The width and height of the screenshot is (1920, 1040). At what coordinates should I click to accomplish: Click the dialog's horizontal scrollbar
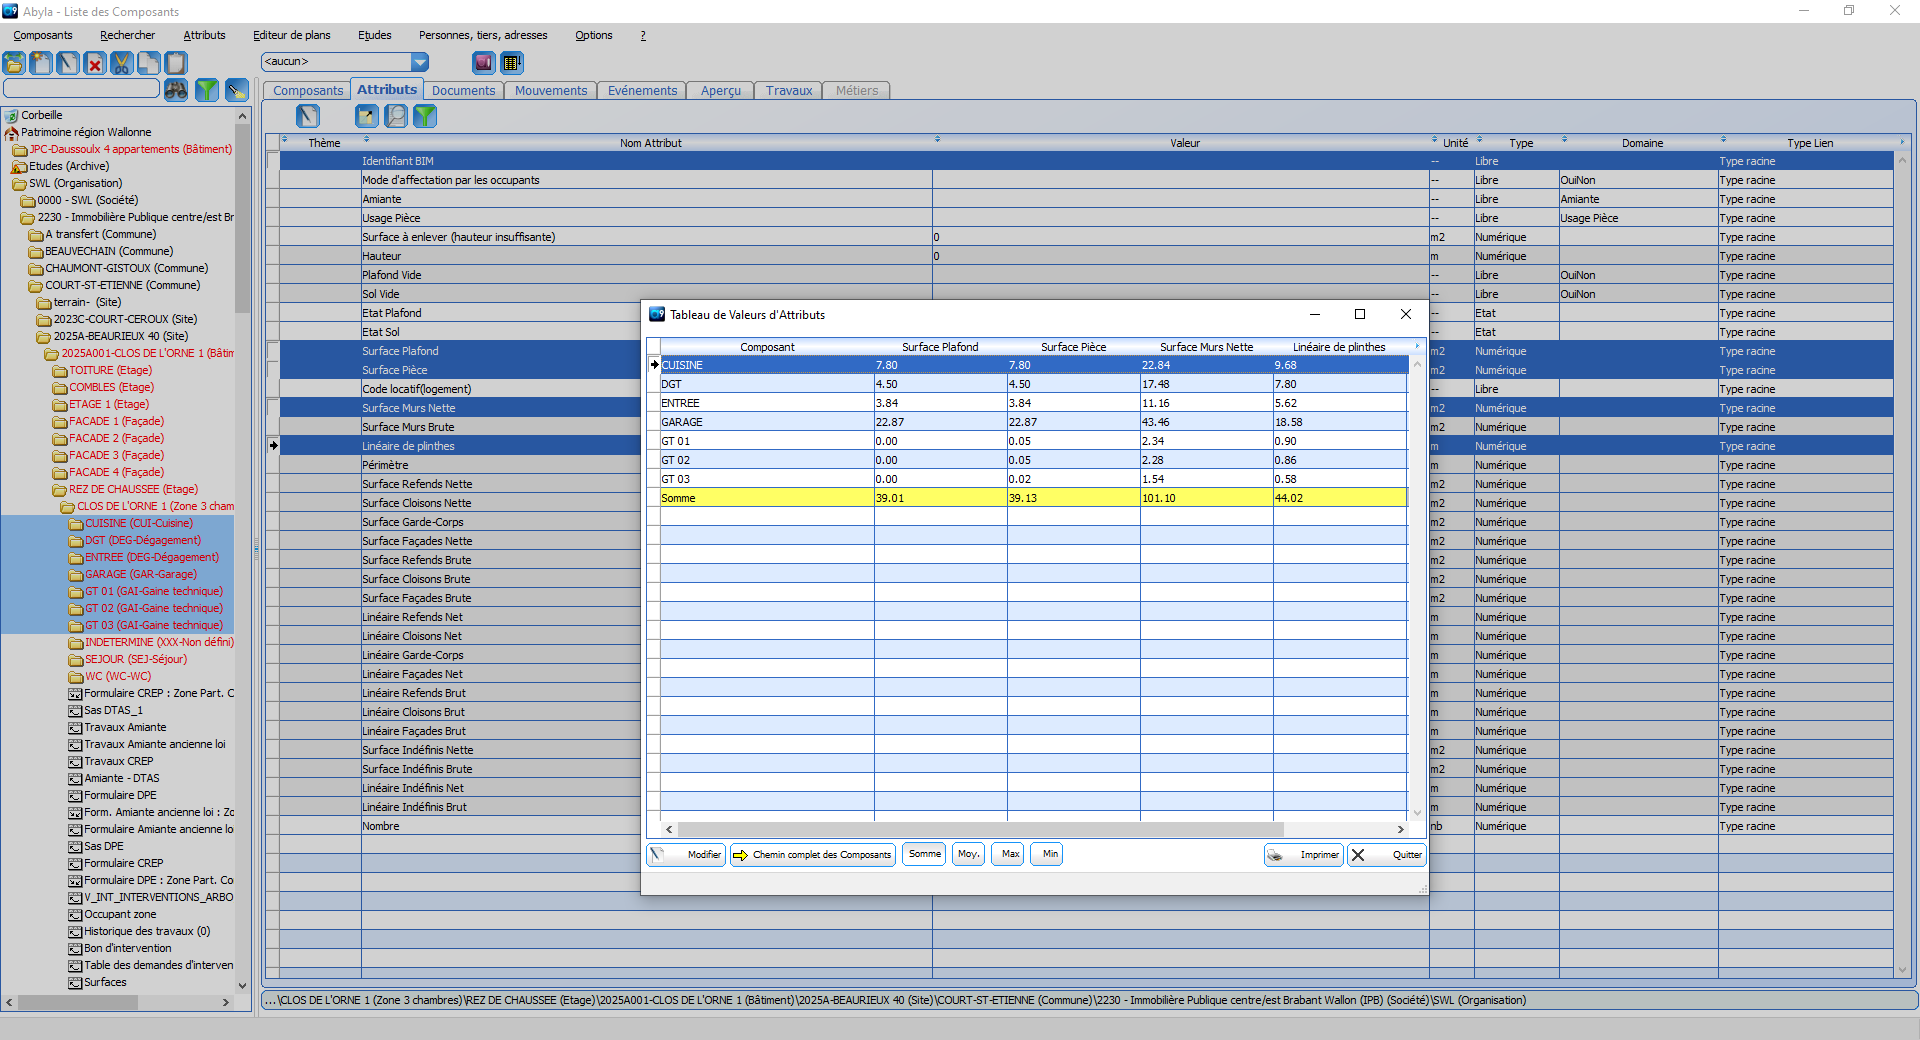980,829
